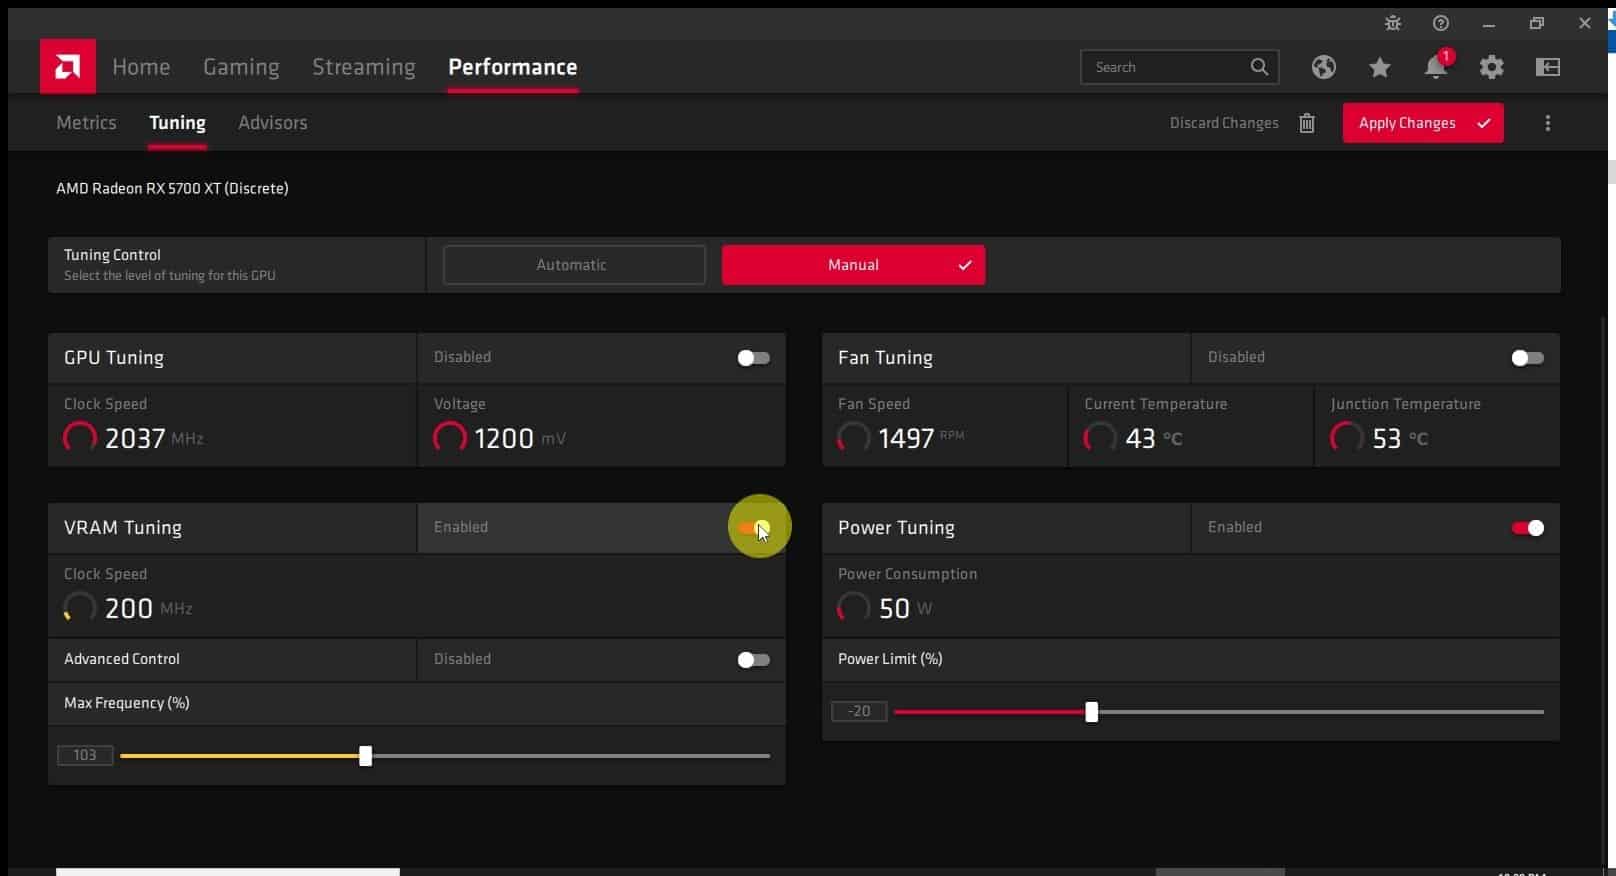1616x876 pixels.
Task: Click the Power Tuning heading
Action: [896, 528]
